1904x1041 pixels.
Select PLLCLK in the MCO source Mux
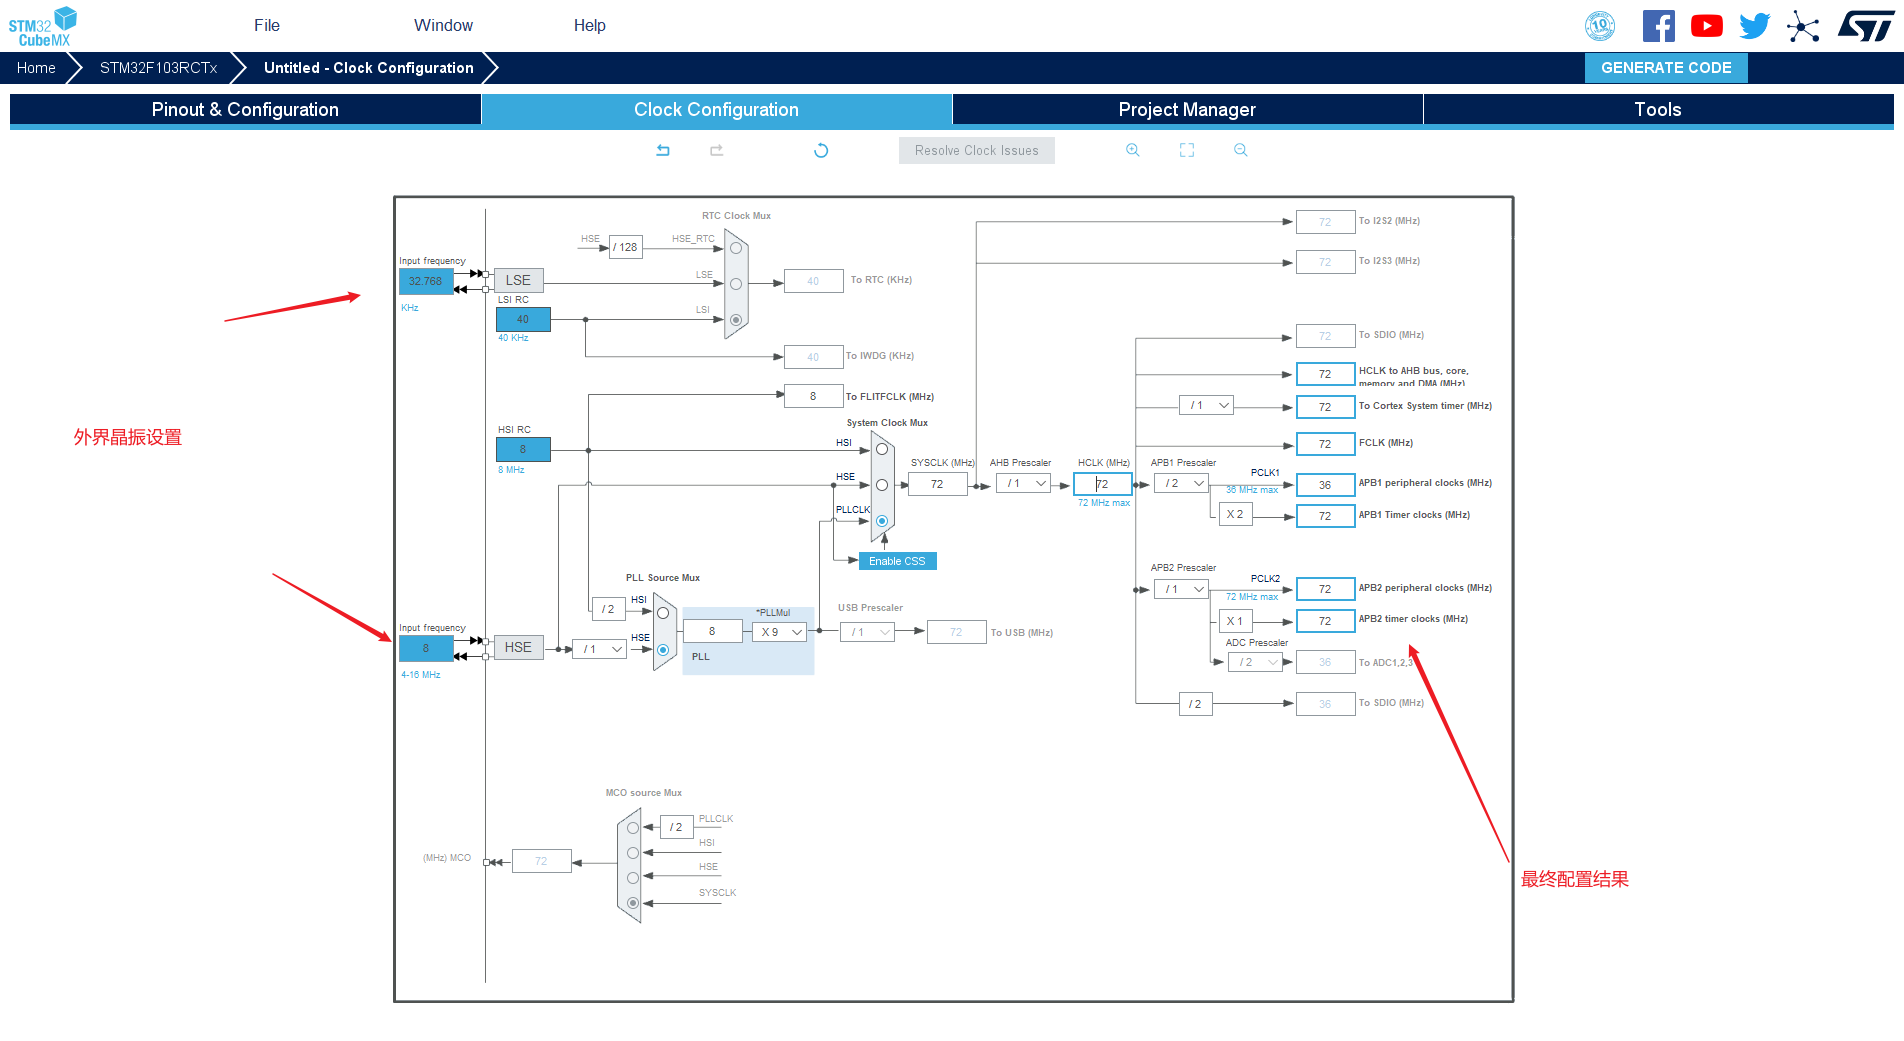click(633, 828)
